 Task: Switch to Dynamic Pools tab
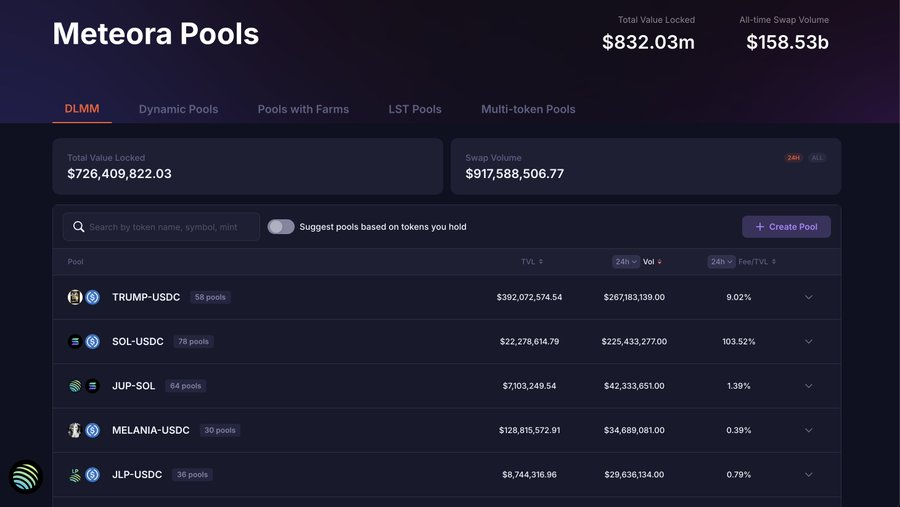coord(178,109)
